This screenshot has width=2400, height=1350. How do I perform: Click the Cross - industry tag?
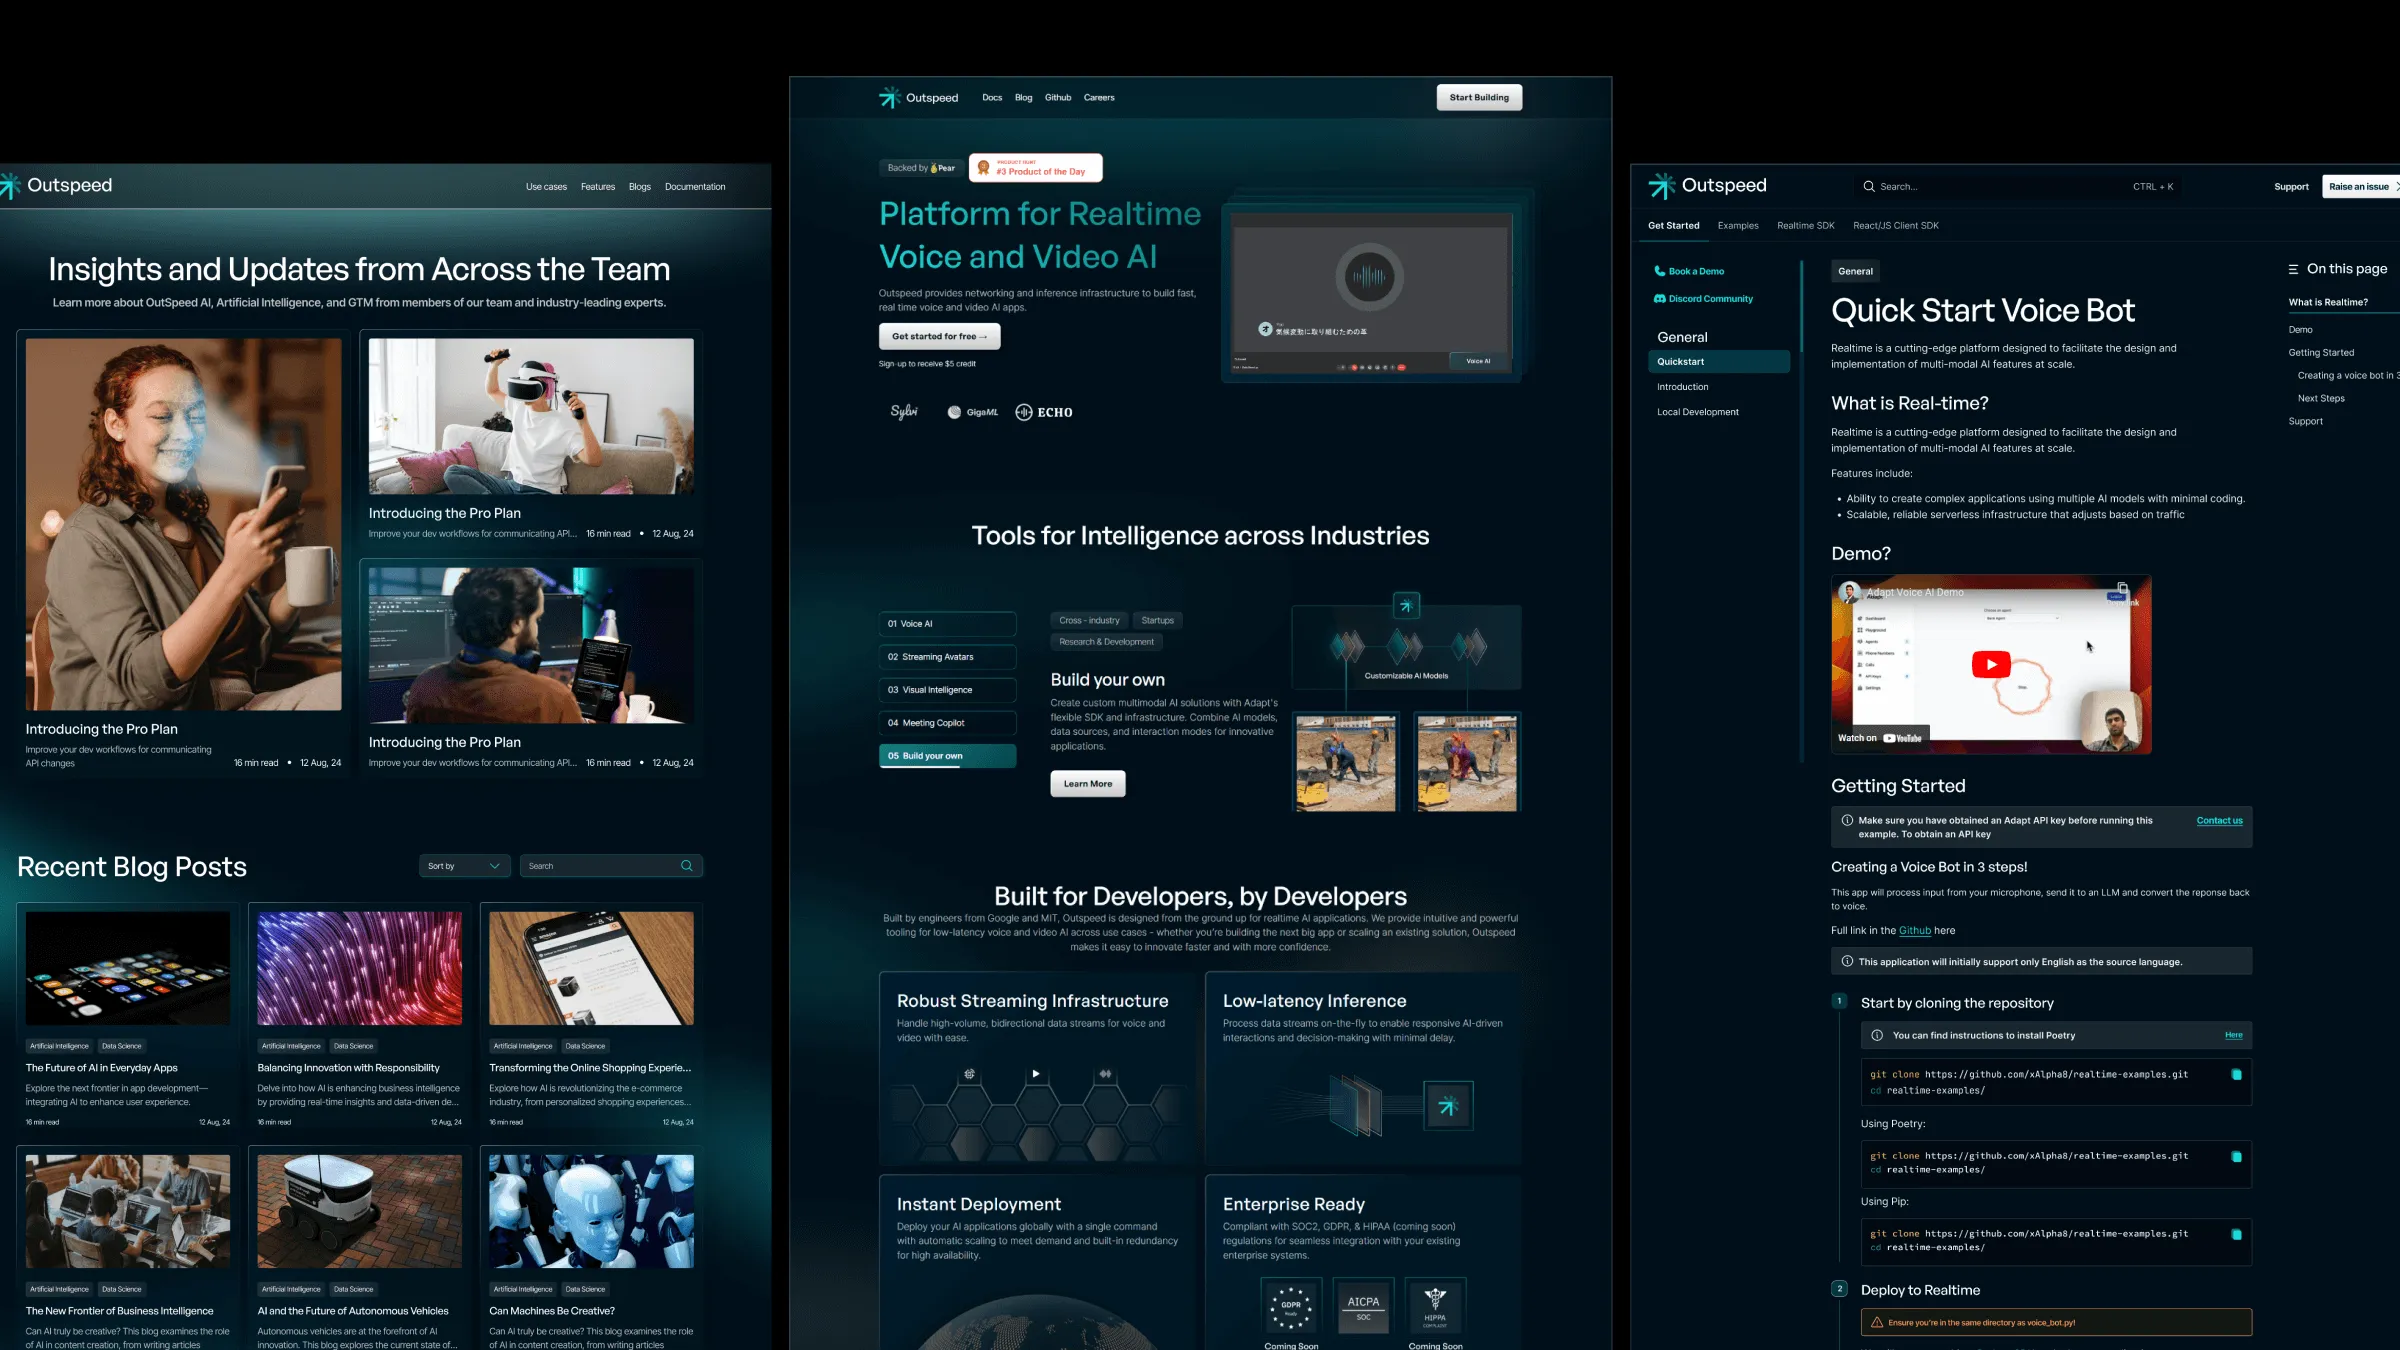click(1089, 621)
